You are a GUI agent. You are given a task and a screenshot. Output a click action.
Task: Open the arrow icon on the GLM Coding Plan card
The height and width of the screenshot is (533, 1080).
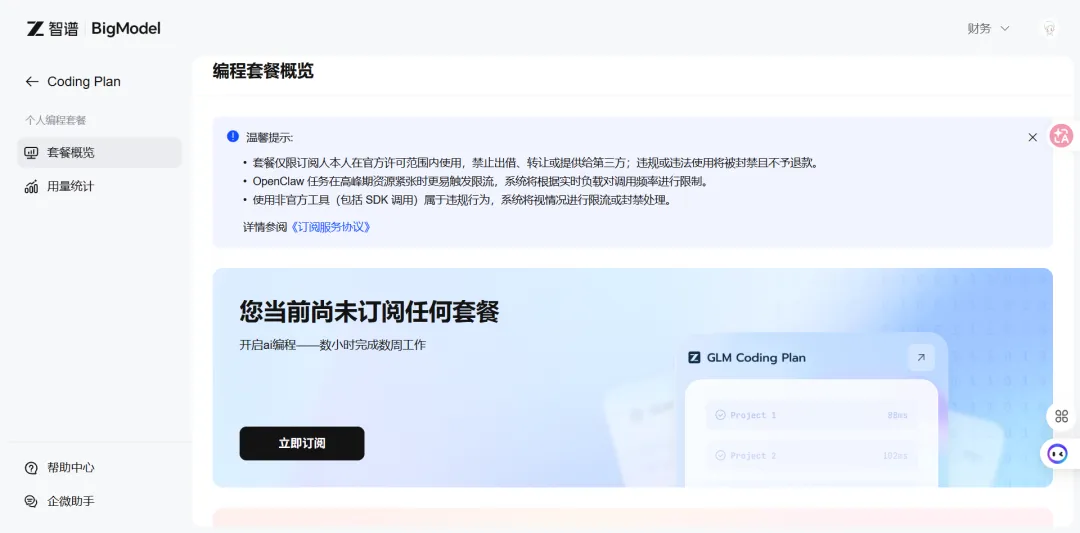(922, 357)
